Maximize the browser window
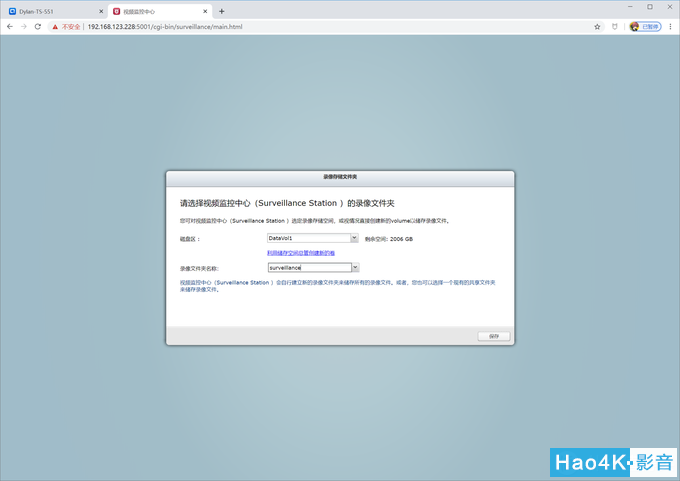Viewport: 680px width, 481px height. point(650,7)
